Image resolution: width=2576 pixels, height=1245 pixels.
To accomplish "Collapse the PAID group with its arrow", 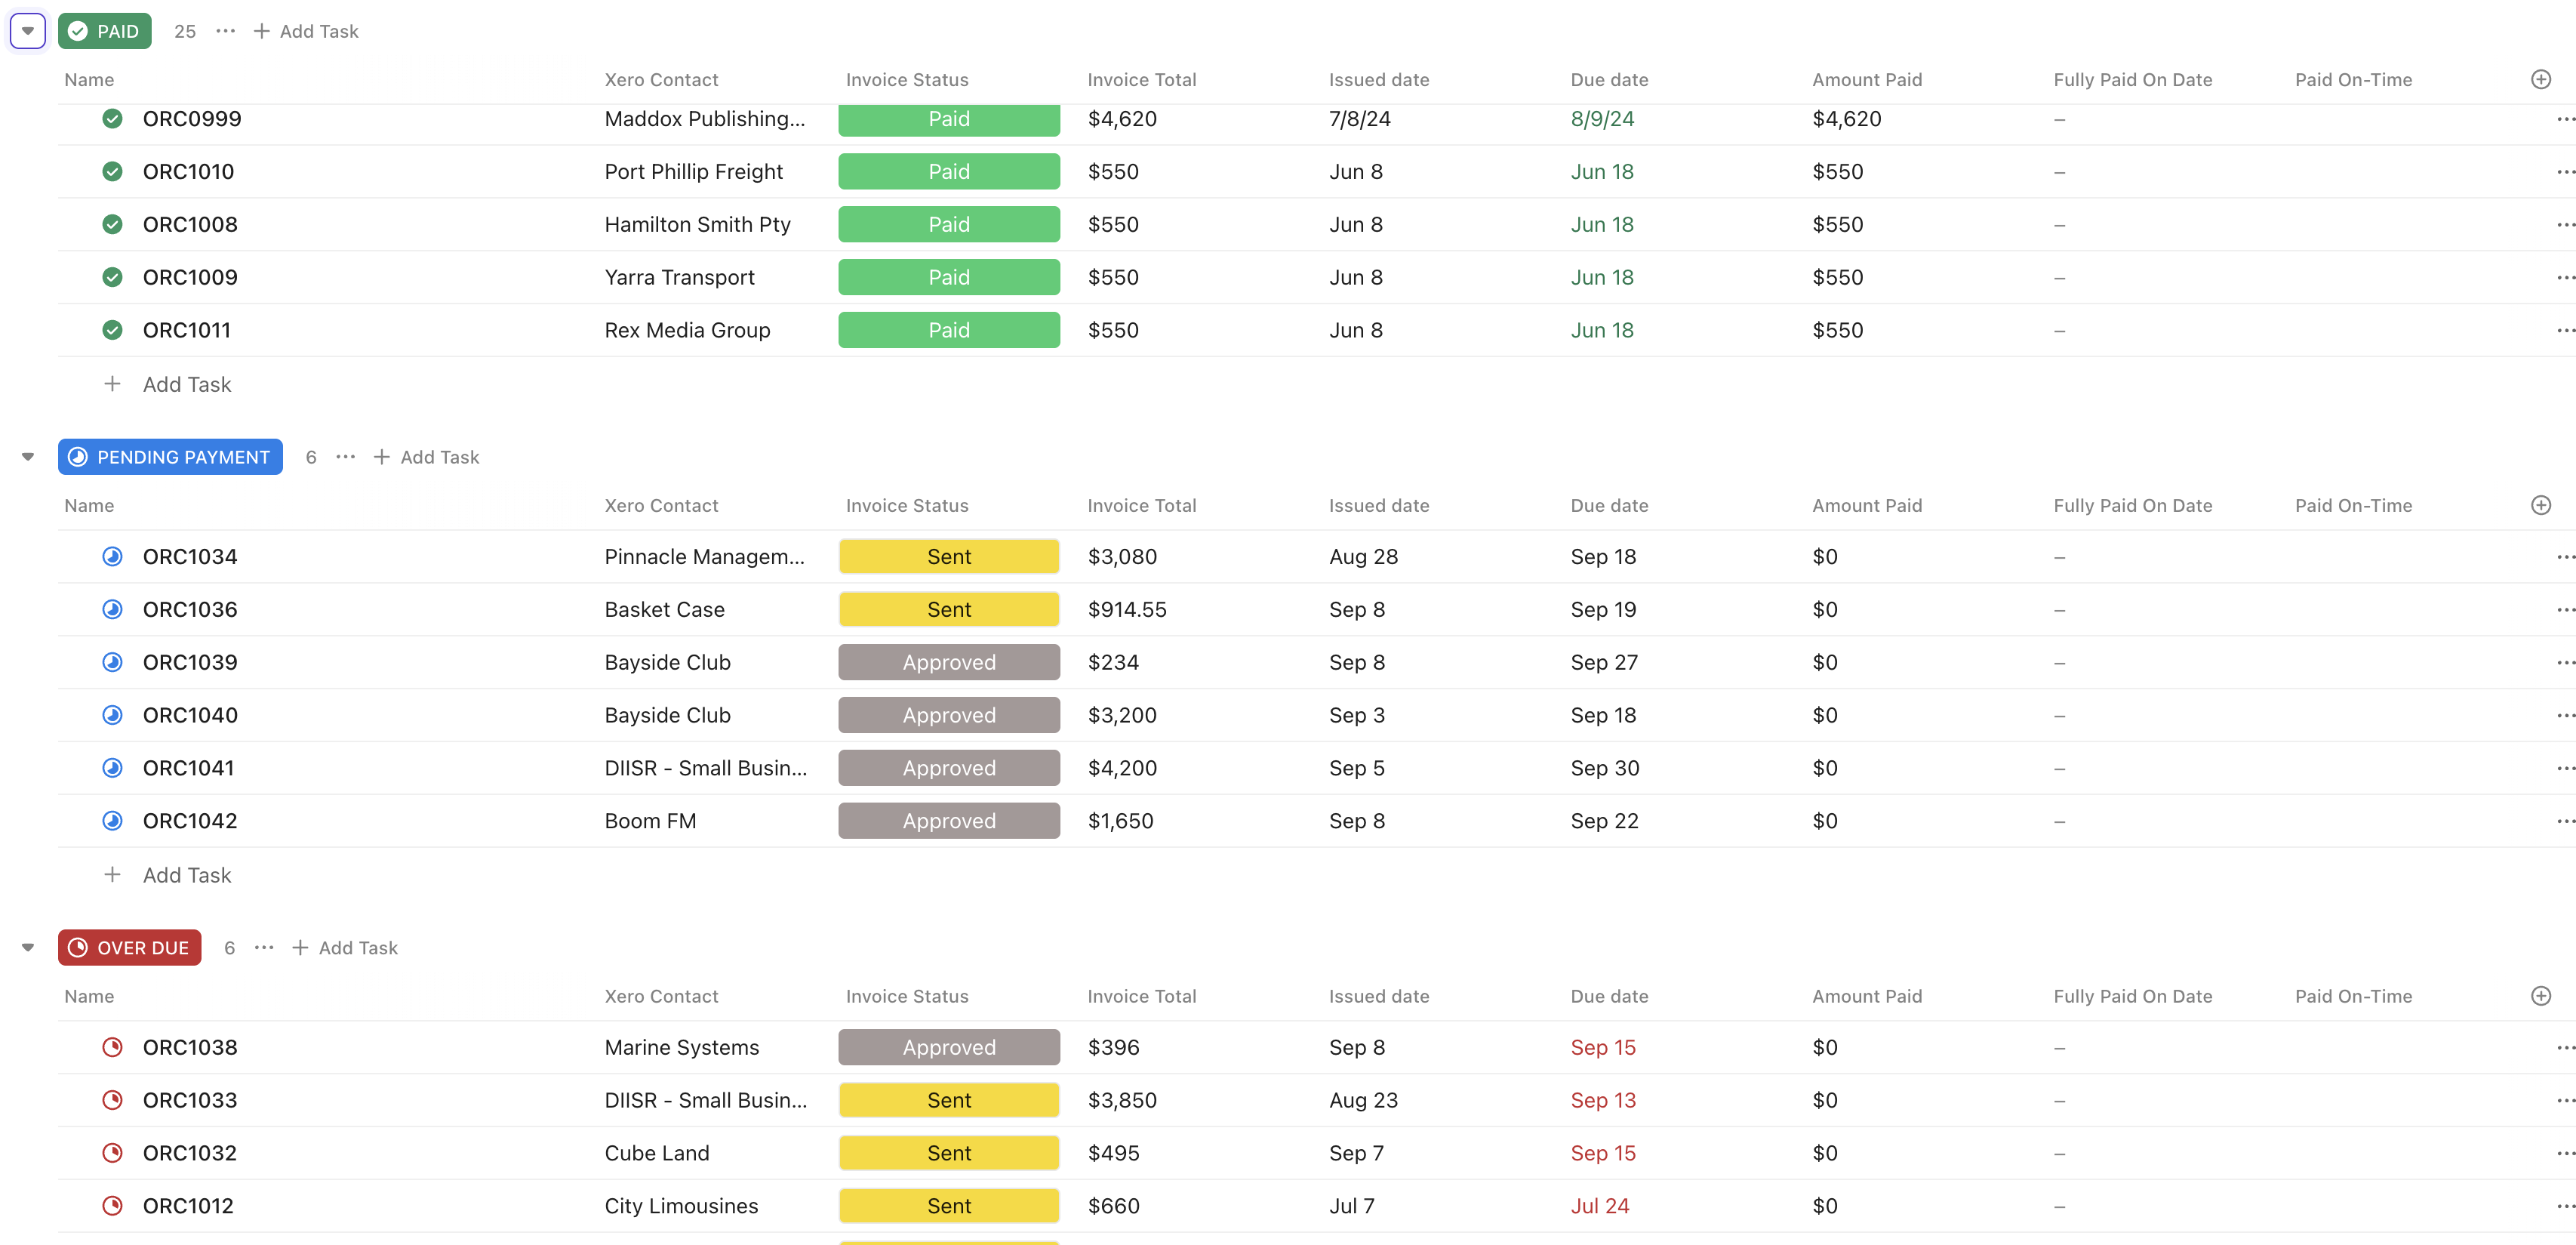I will click(28, 31).
